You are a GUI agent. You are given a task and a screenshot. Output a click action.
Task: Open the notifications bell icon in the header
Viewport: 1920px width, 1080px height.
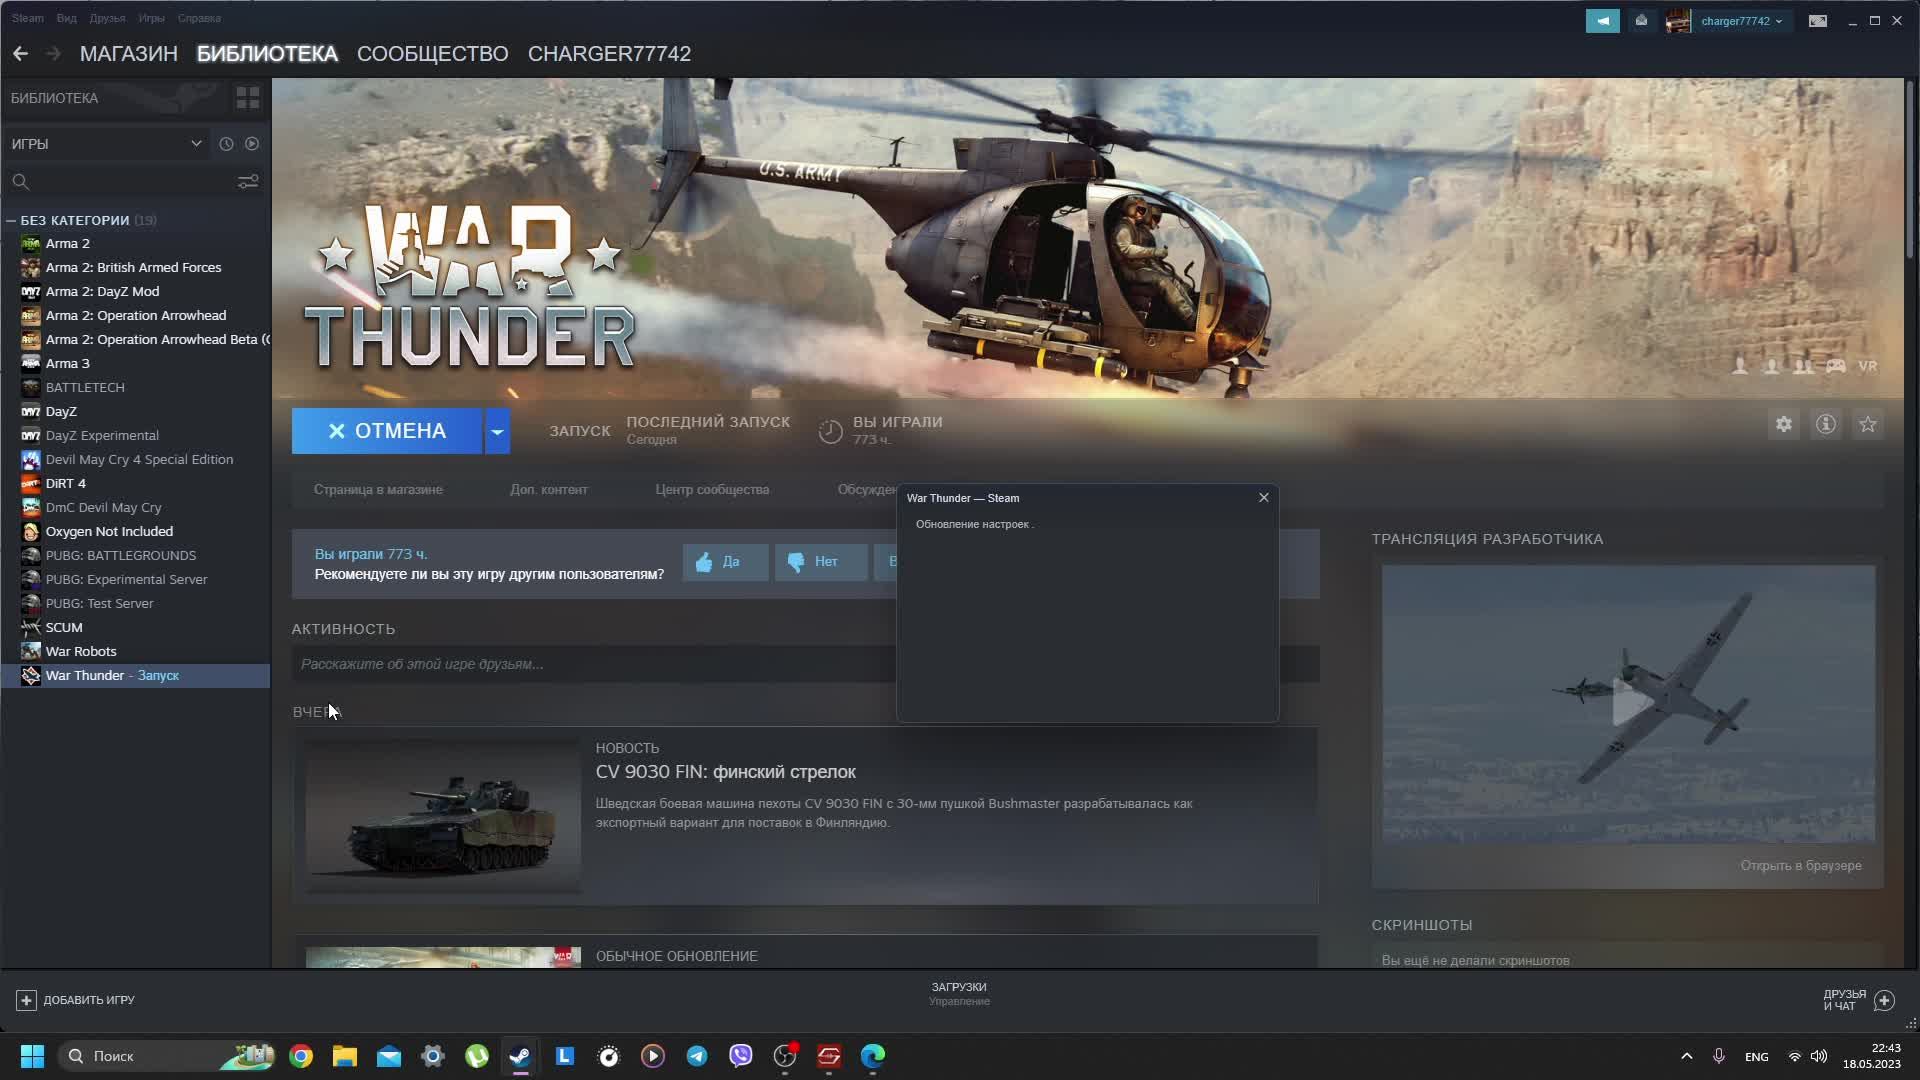(1641, 21)
